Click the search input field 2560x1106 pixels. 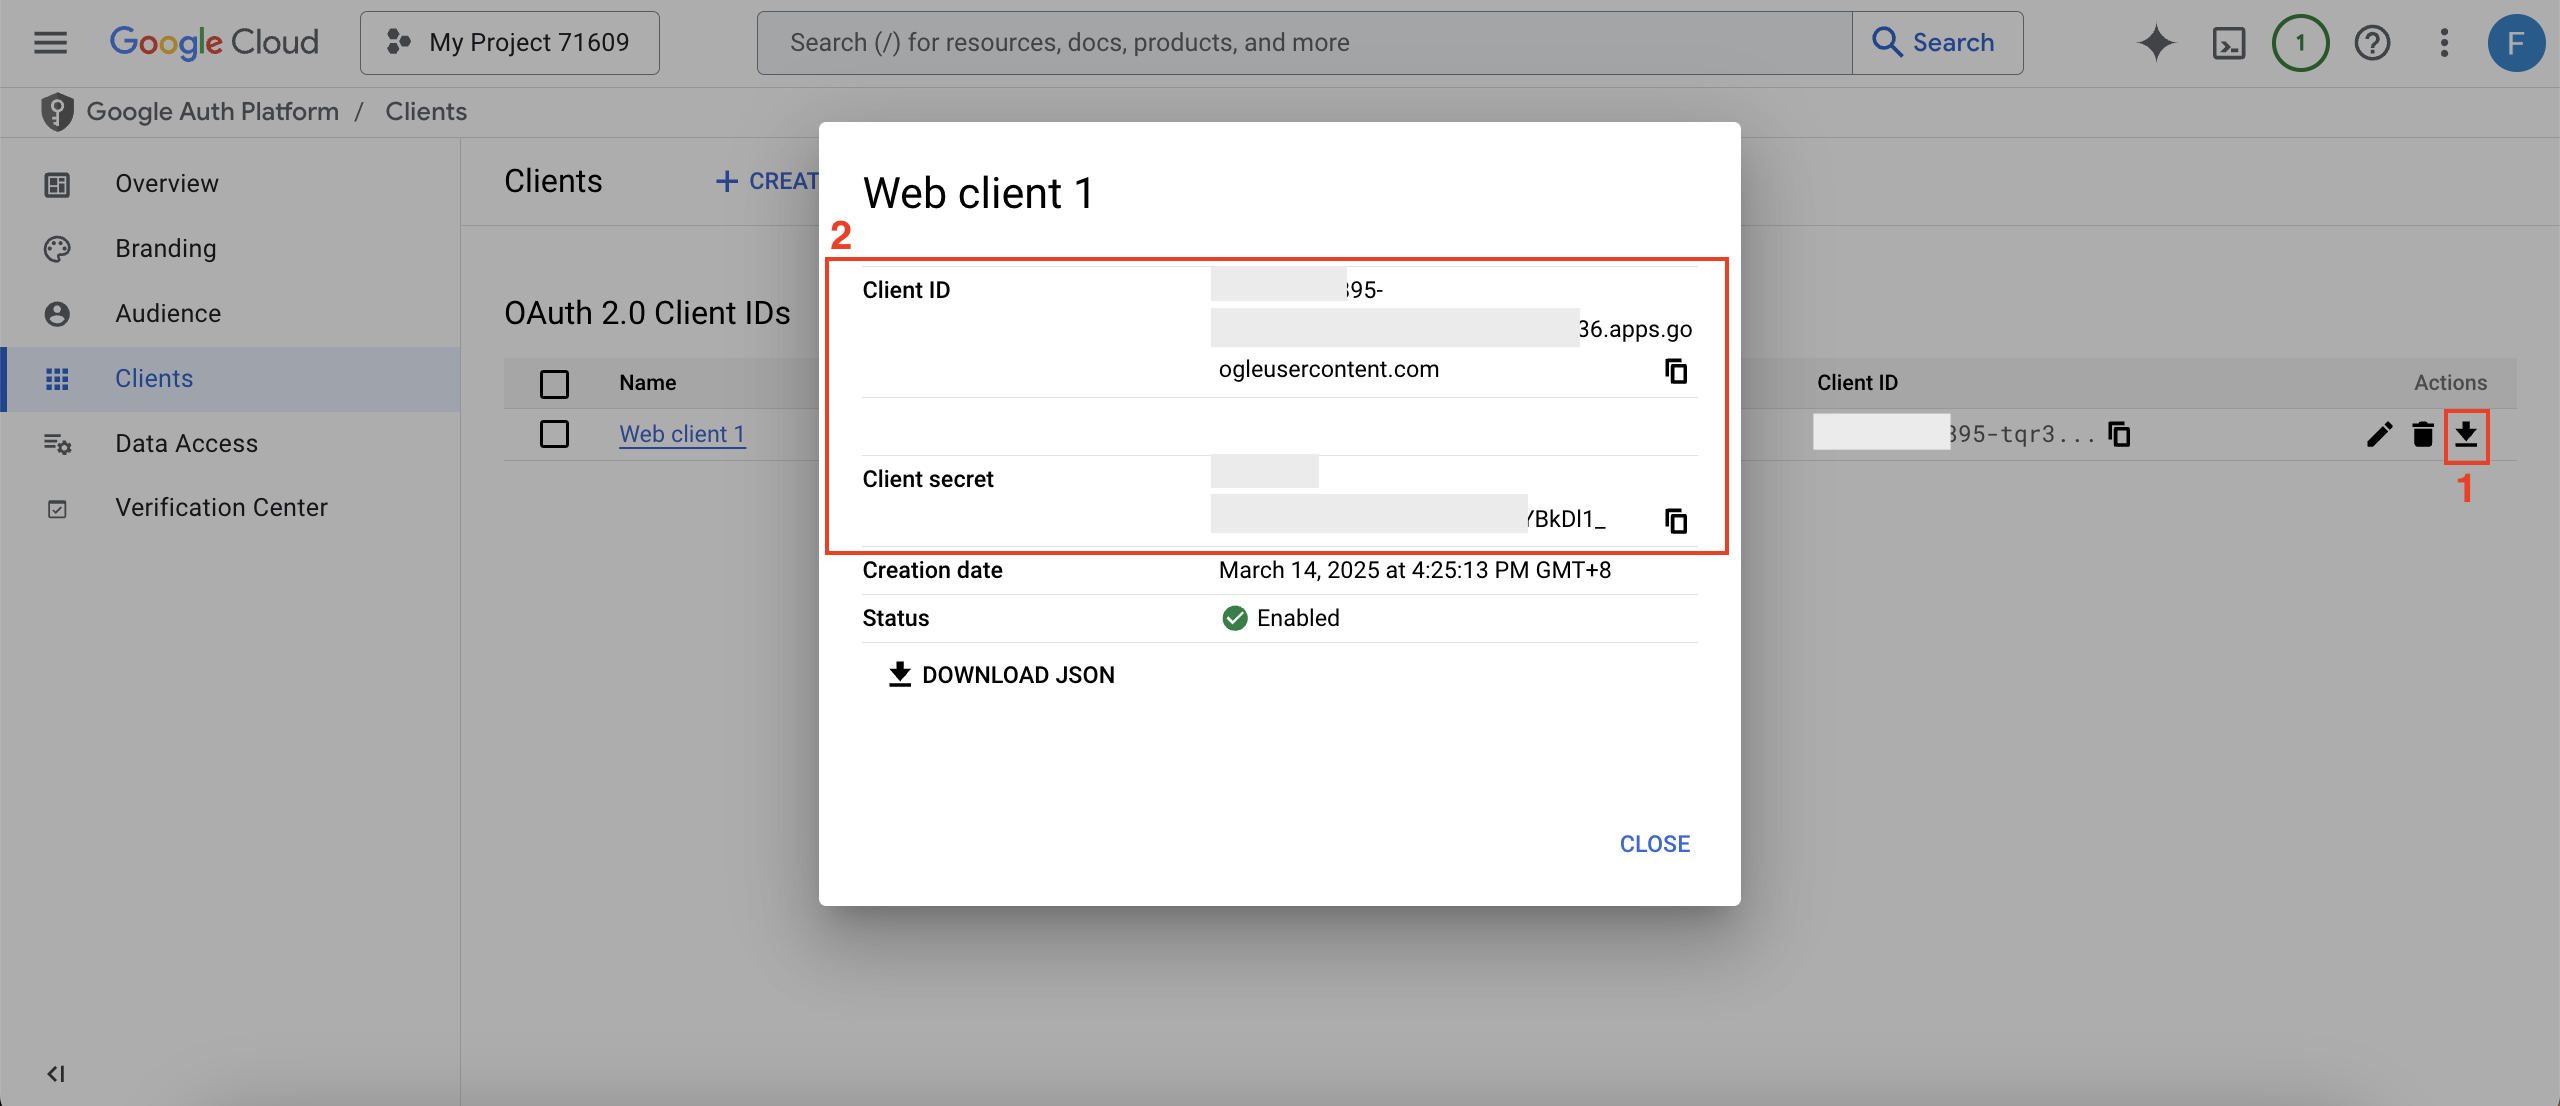[1304, 42]
